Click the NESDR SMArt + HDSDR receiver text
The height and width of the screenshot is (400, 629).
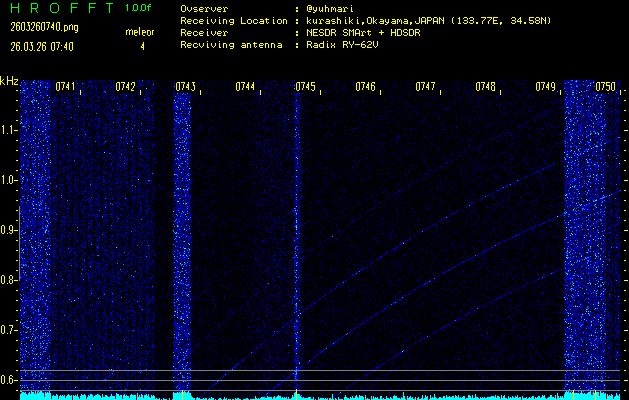point(363,32)
